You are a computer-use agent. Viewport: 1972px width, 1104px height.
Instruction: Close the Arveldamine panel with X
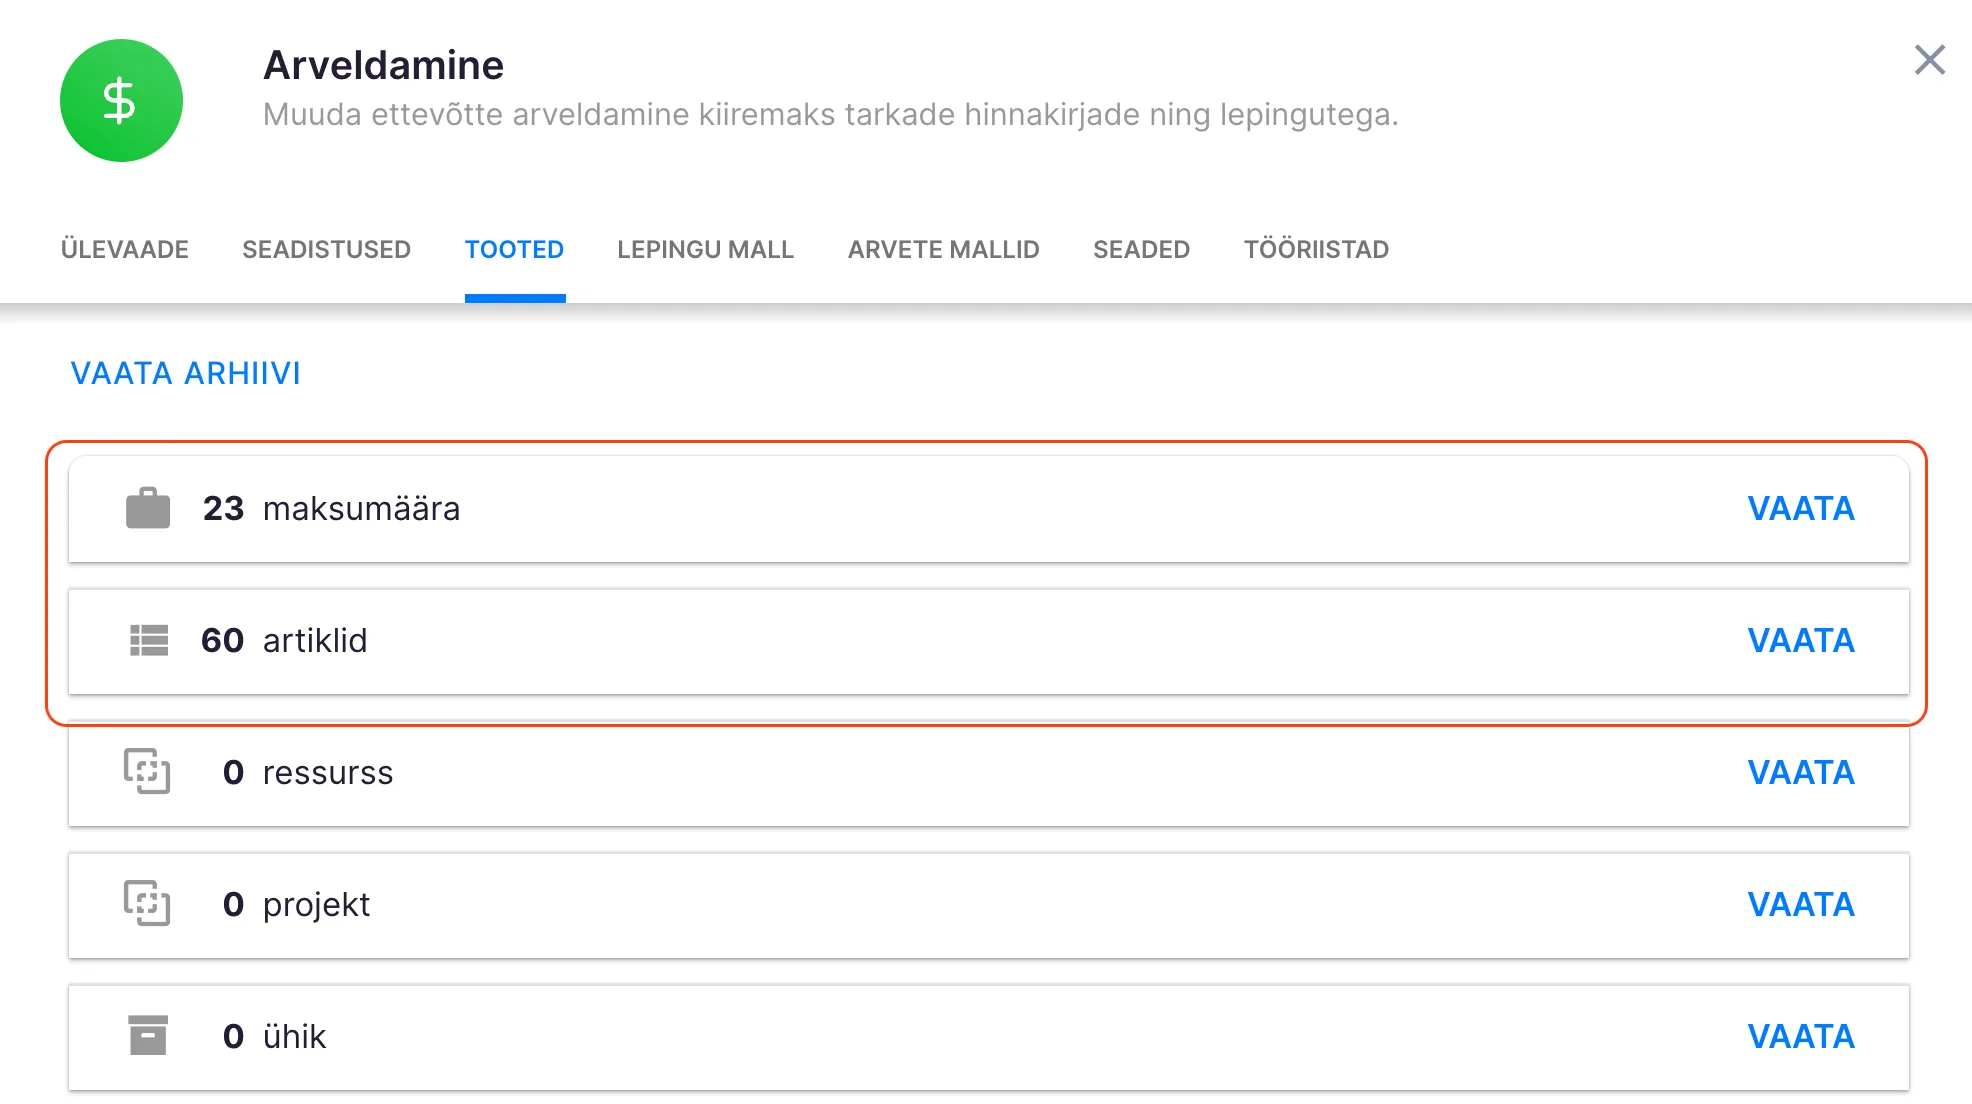(x=1929, y=60)
